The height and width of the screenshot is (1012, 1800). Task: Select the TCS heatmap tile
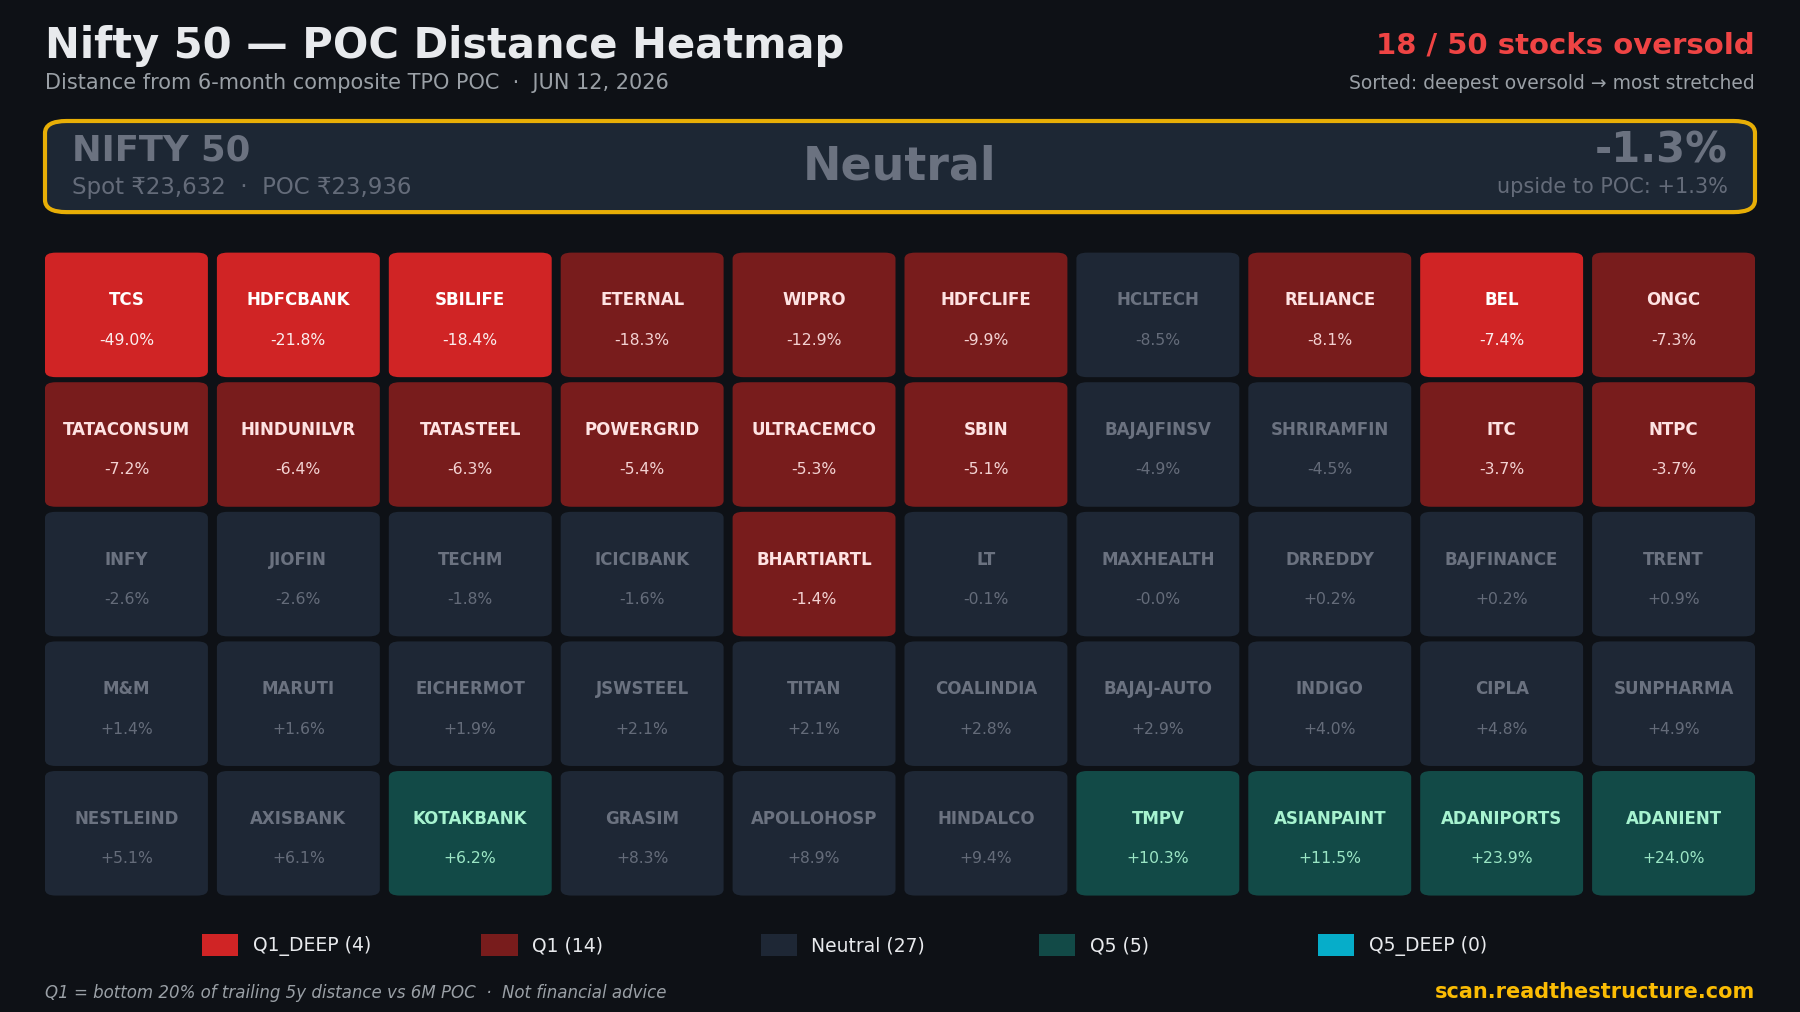(x=126, y=315)
